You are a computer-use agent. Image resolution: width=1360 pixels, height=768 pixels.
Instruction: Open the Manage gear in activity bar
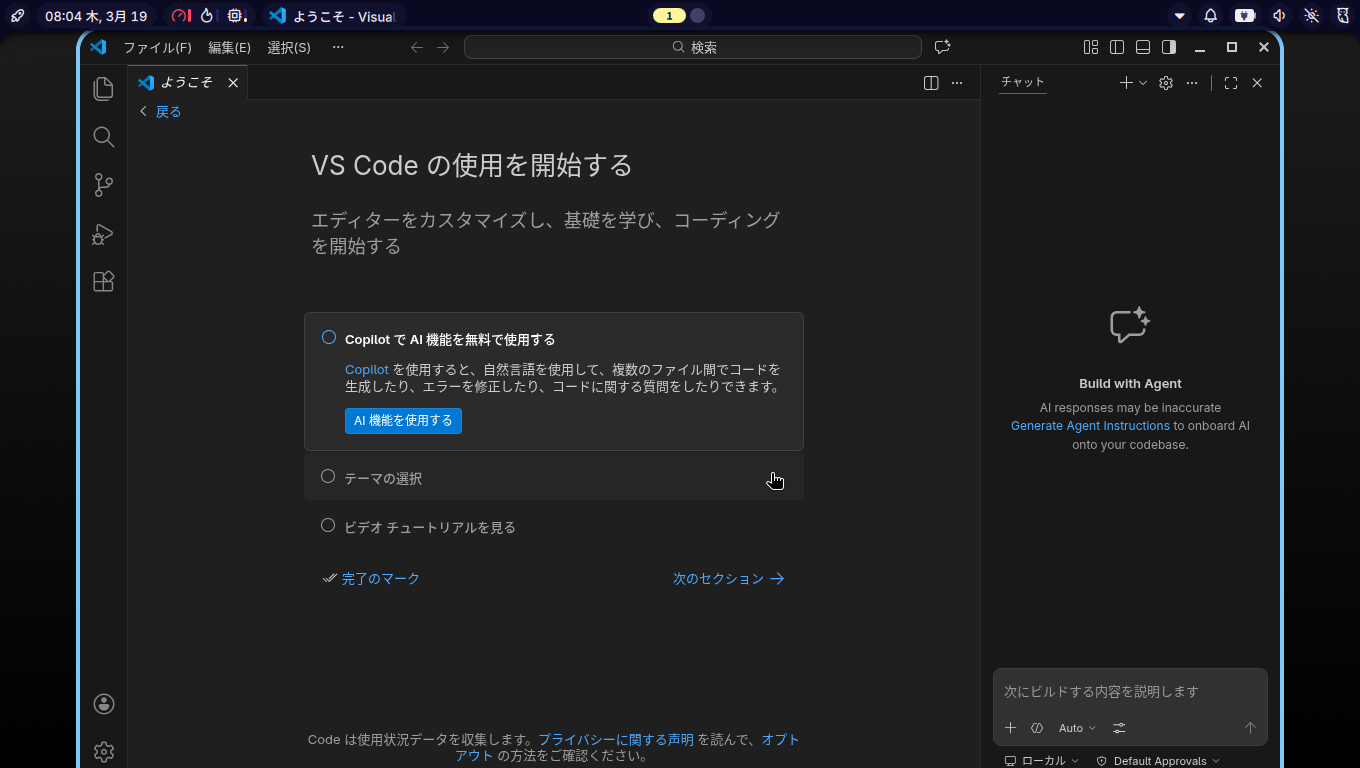coord(103,751)
